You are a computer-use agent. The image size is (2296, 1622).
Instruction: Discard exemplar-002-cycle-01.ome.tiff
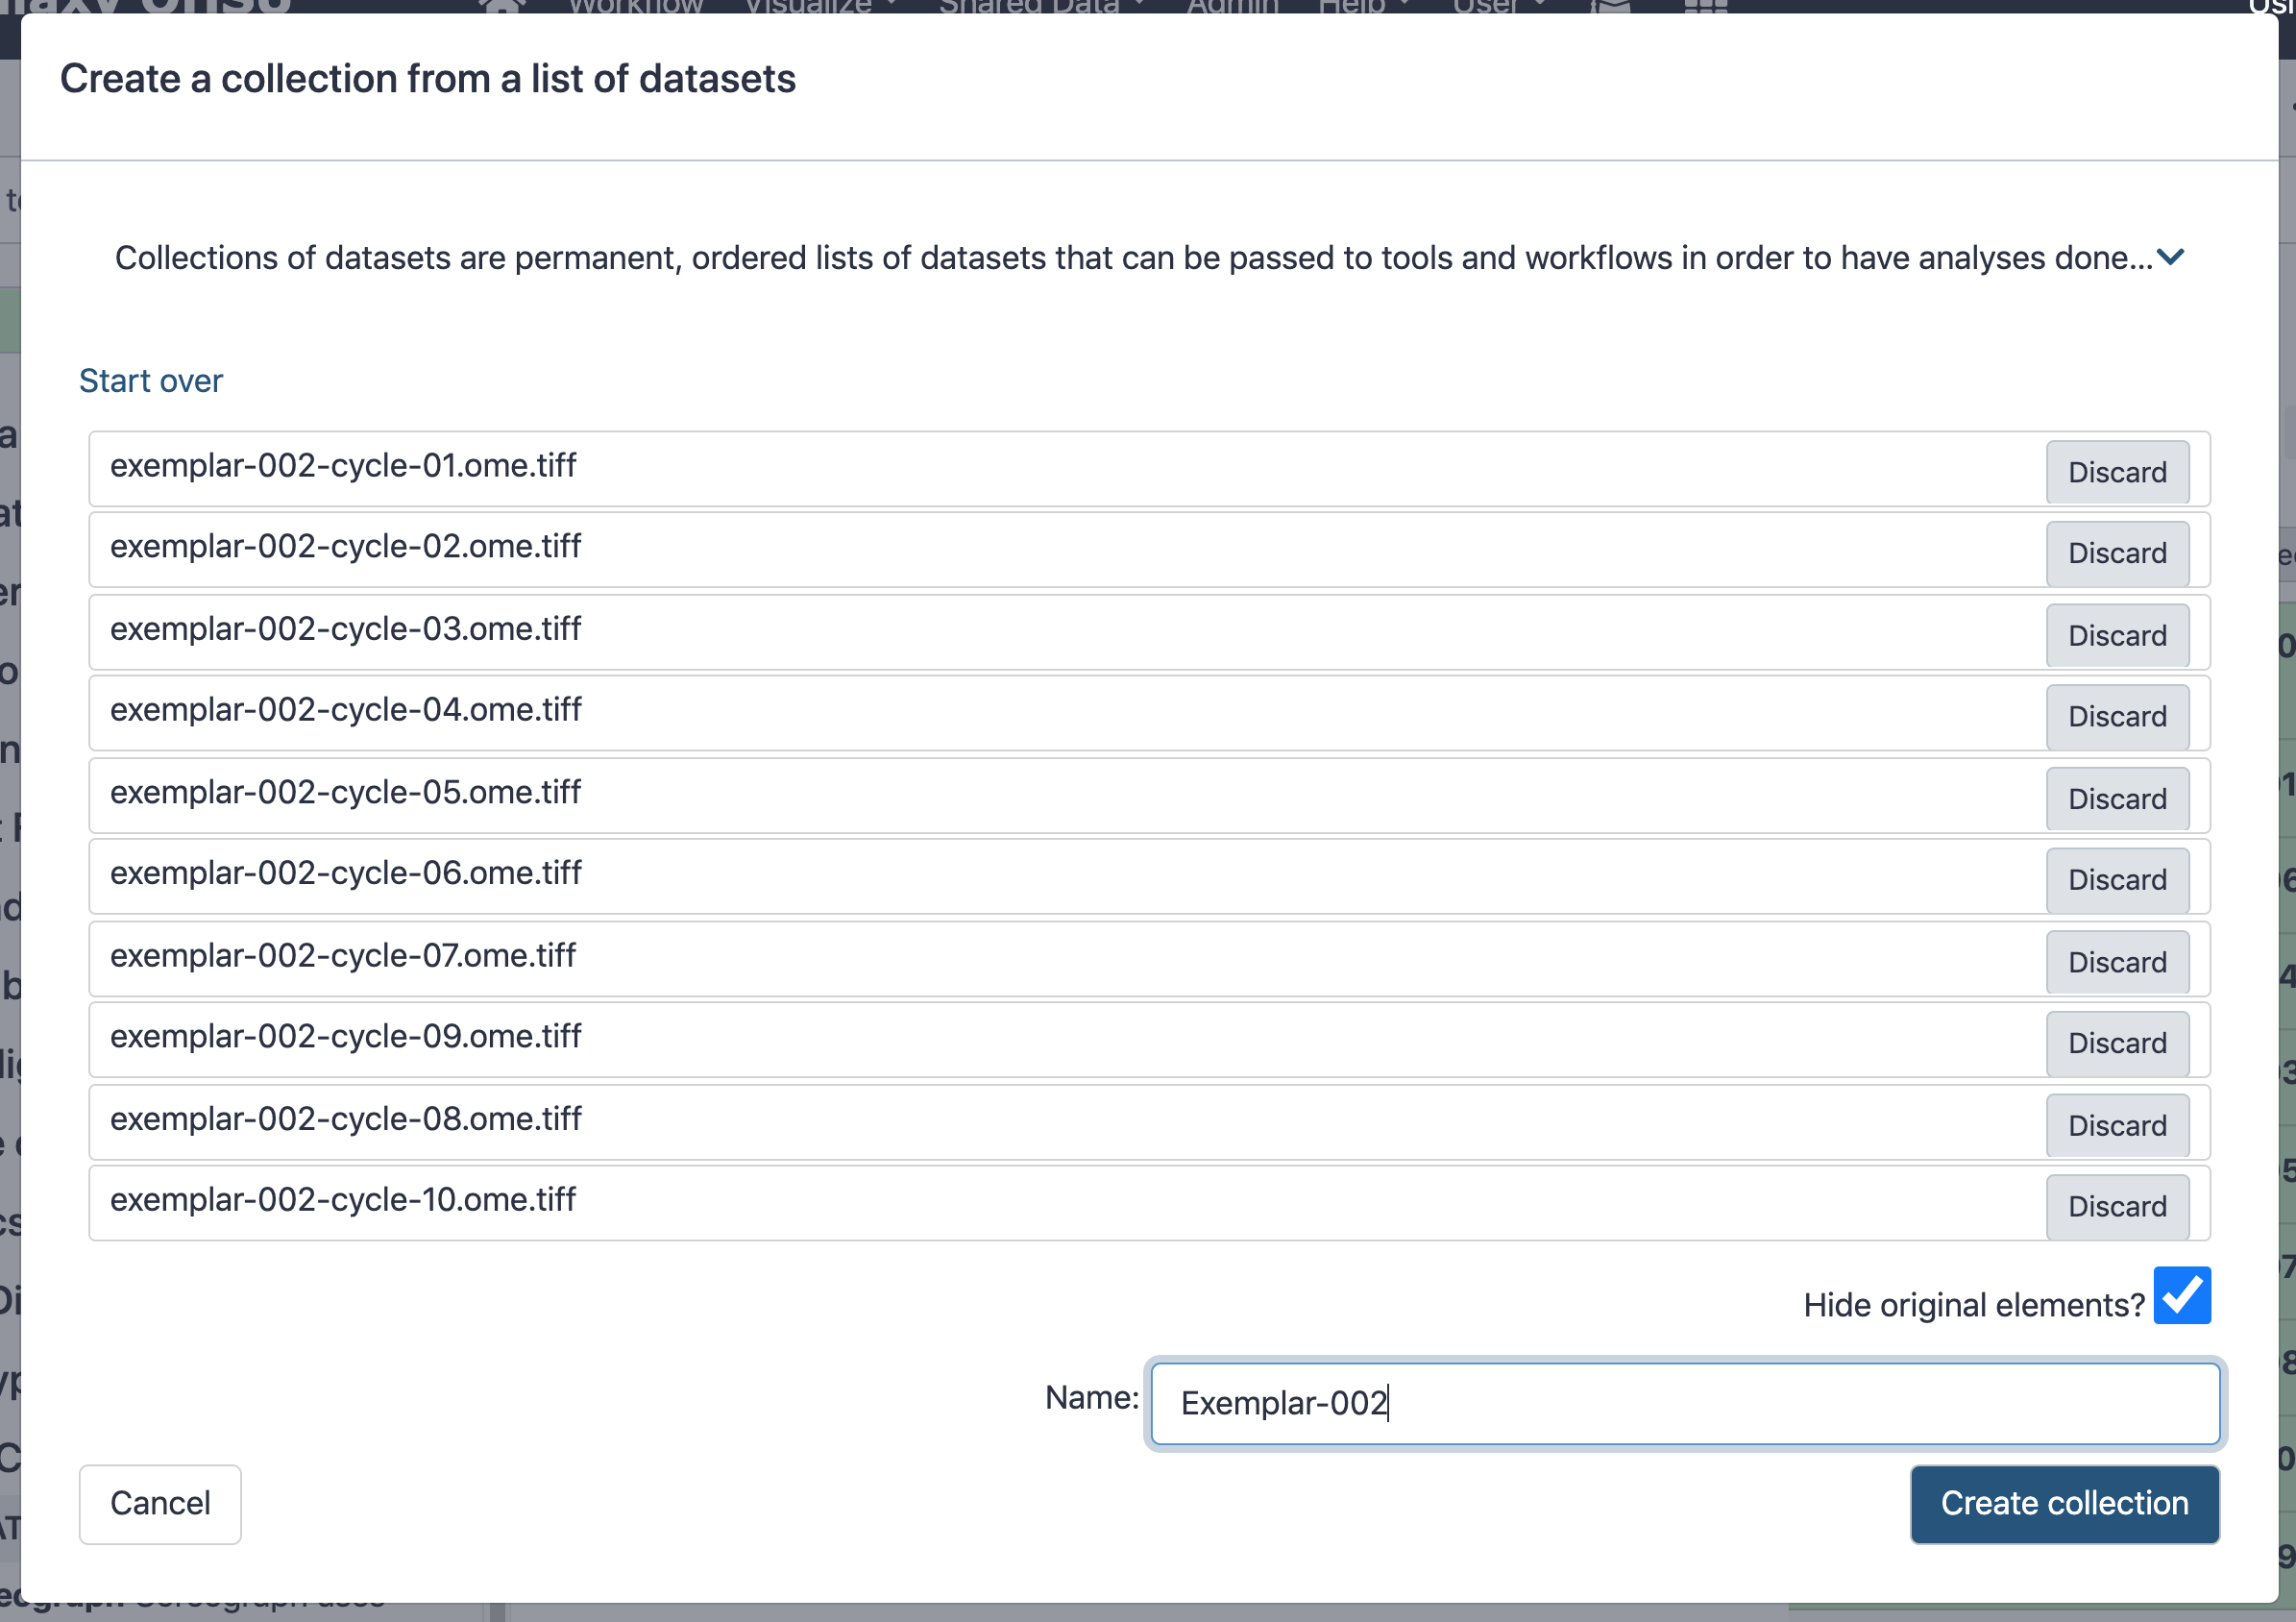pyautogui.click(x=2117, y=472)
